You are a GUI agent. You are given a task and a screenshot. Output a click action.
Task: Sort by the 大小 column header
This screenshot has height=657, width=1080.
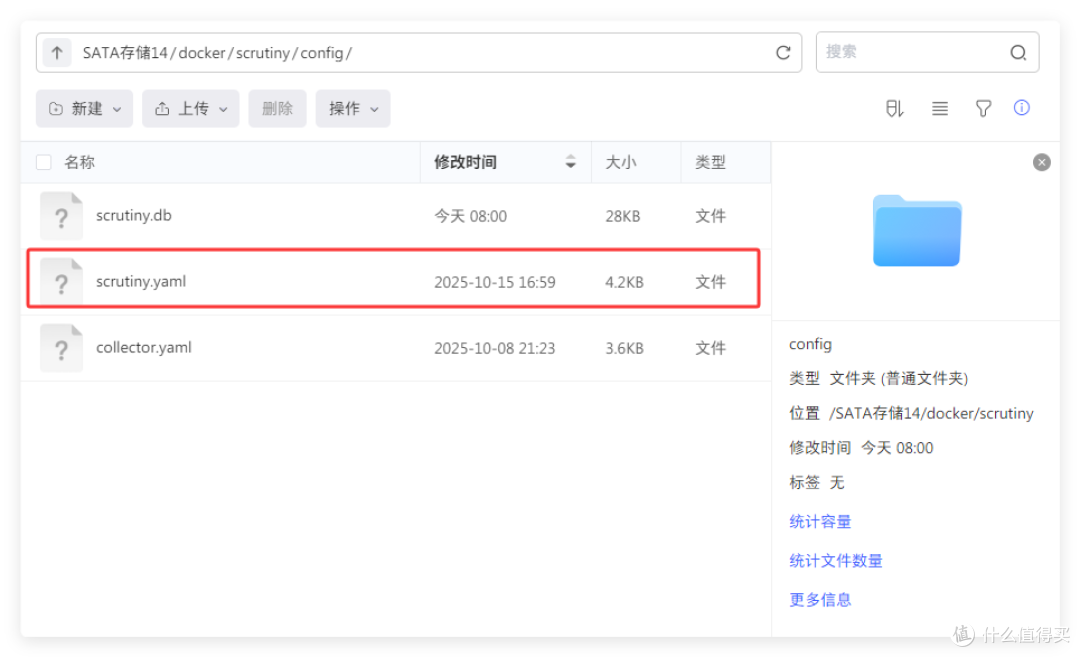pyautogui.click(x=621, y=162)
